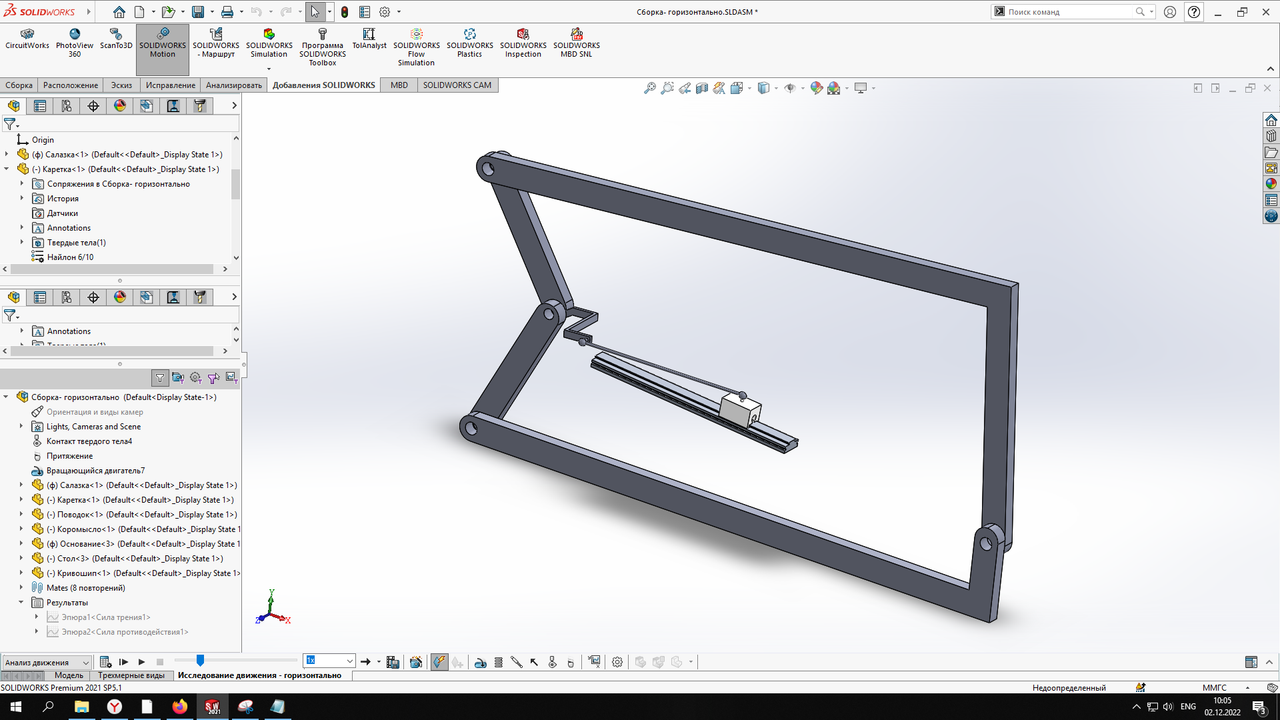The width and height of the screenshot is (1280, 720).
Task: Toggle Filter Results icon in motion tree
Action: tap(231, 377)
